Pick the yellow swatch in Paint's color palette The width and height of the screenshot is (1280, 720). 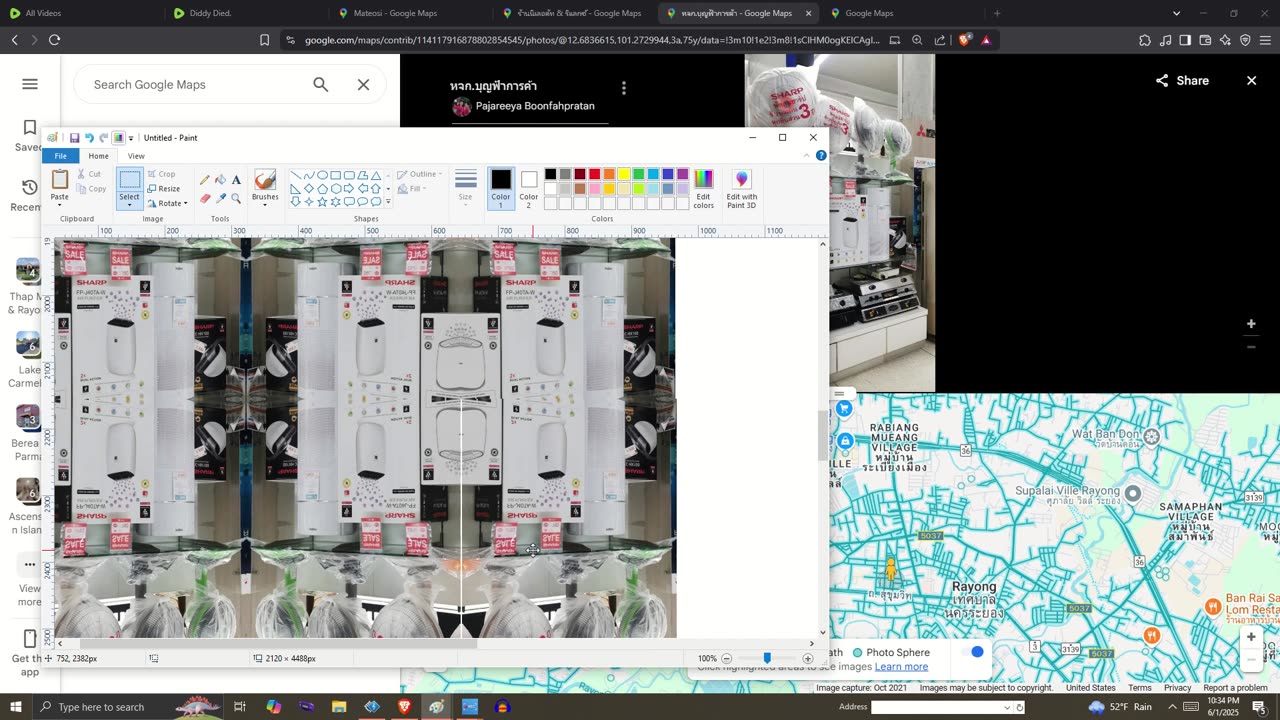click(x=624, y=175)
